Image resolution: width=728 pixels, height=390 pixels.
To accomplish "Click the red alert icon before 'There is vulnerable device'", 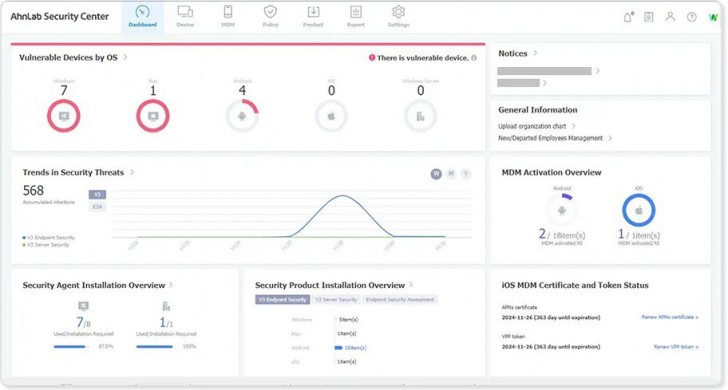I will click(372, 58).
